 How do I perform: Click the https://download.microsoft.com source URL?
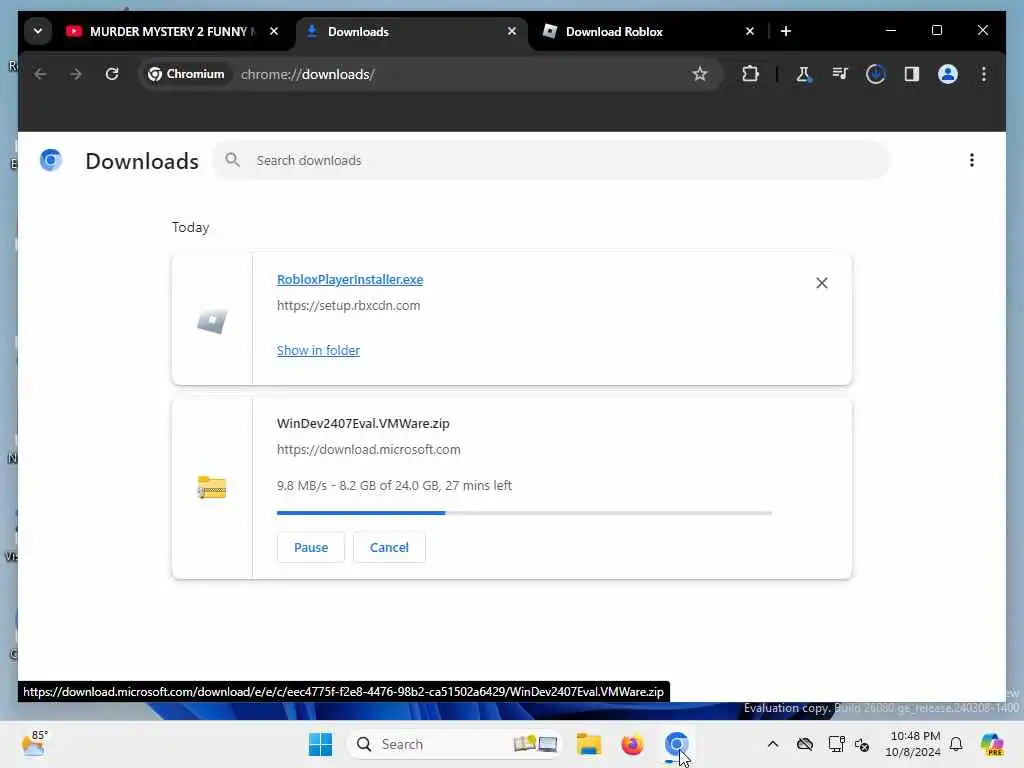tap(368, 449)
